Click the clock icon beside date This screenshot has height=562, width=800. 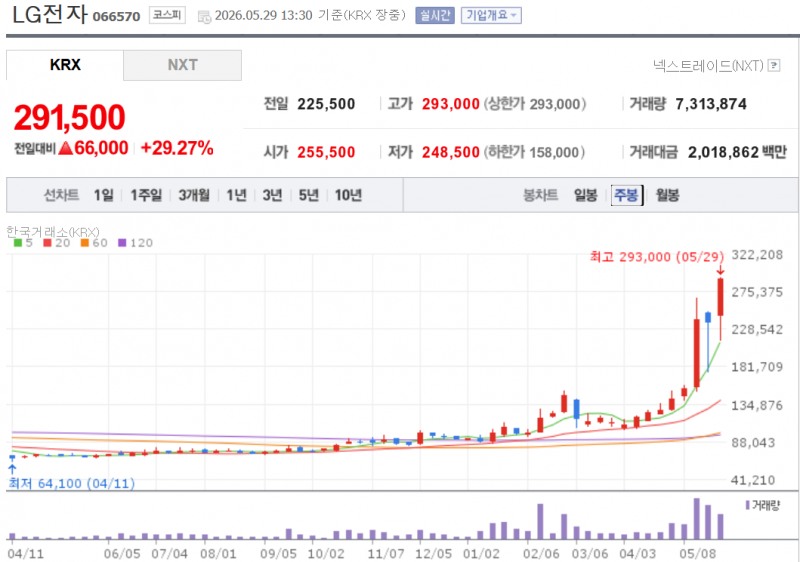click(x=204, y=17)
